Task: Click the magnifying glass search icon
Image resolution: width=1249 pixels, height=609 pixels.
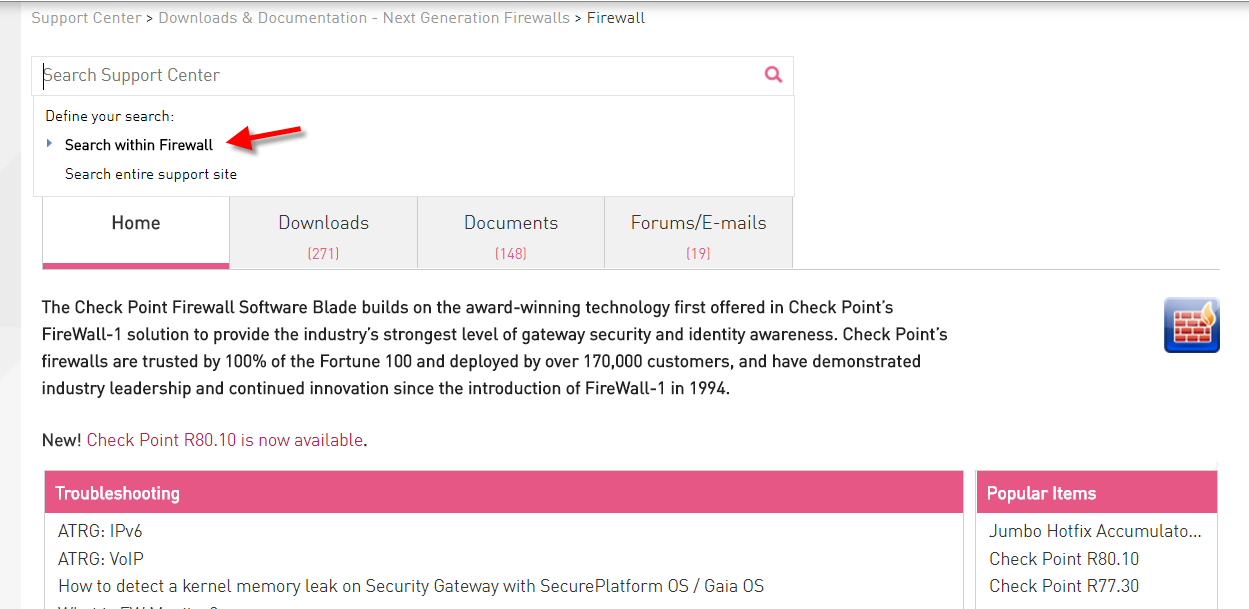Action: (x=773, y=74)
